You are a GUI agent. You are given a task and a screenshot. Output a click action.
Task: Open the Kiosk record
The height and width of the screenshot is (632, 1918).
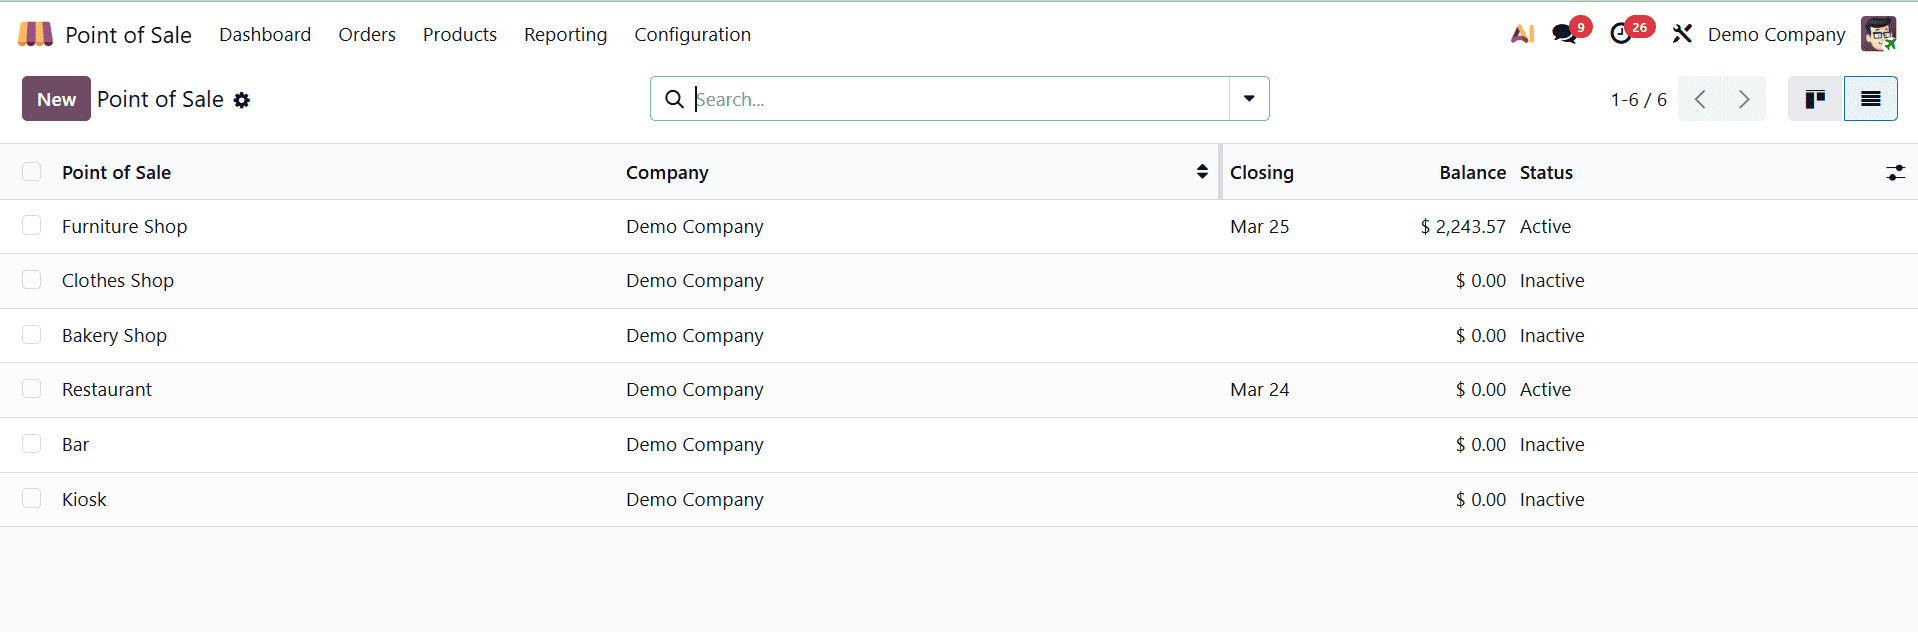point(84,499)
